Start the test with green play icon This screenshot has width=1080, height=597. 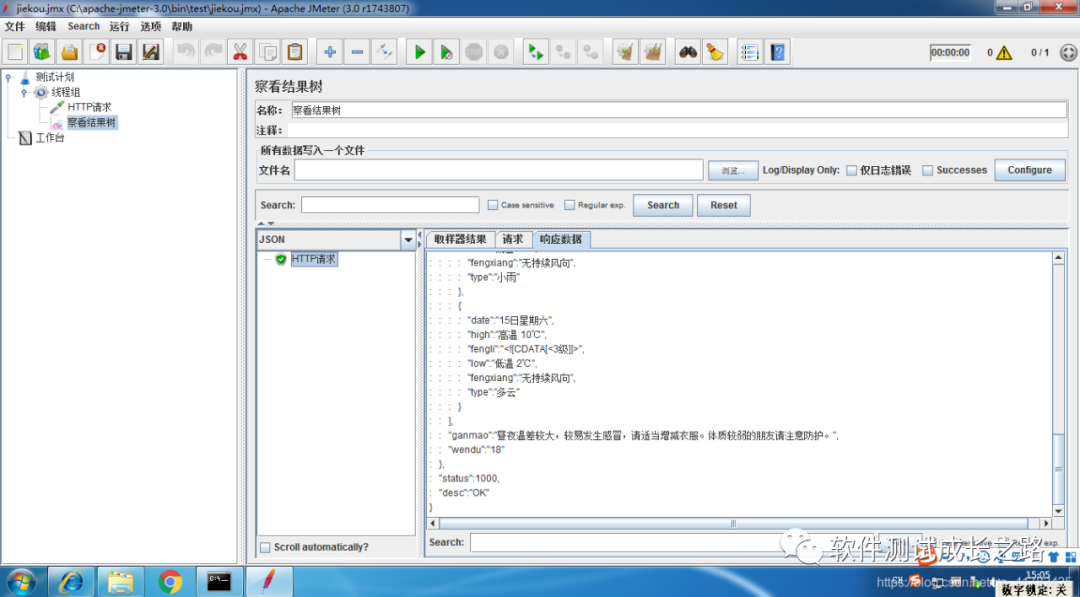(x=419, y=52)
